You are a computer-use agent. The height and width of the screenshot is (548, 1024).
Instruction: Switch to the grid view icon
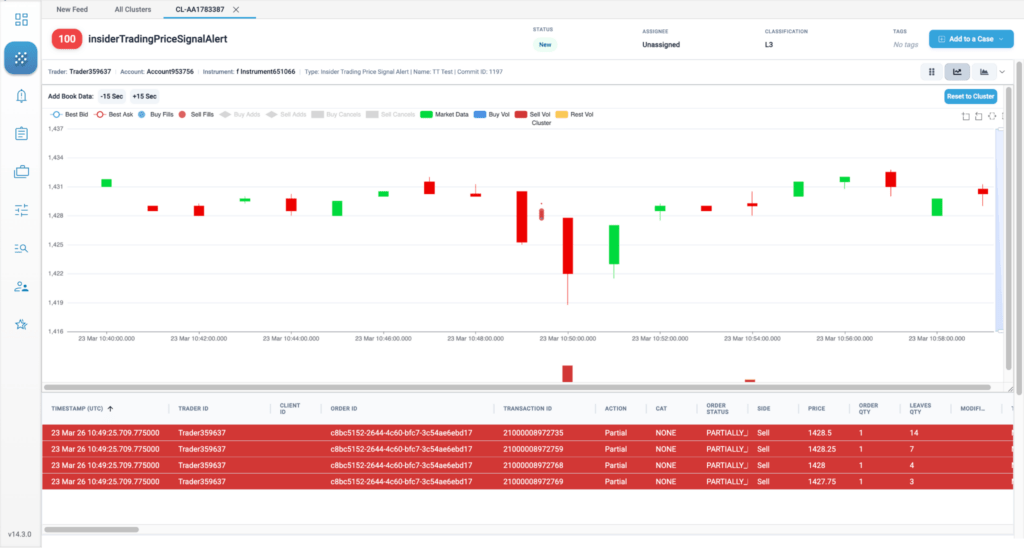[x=931, y=72]
